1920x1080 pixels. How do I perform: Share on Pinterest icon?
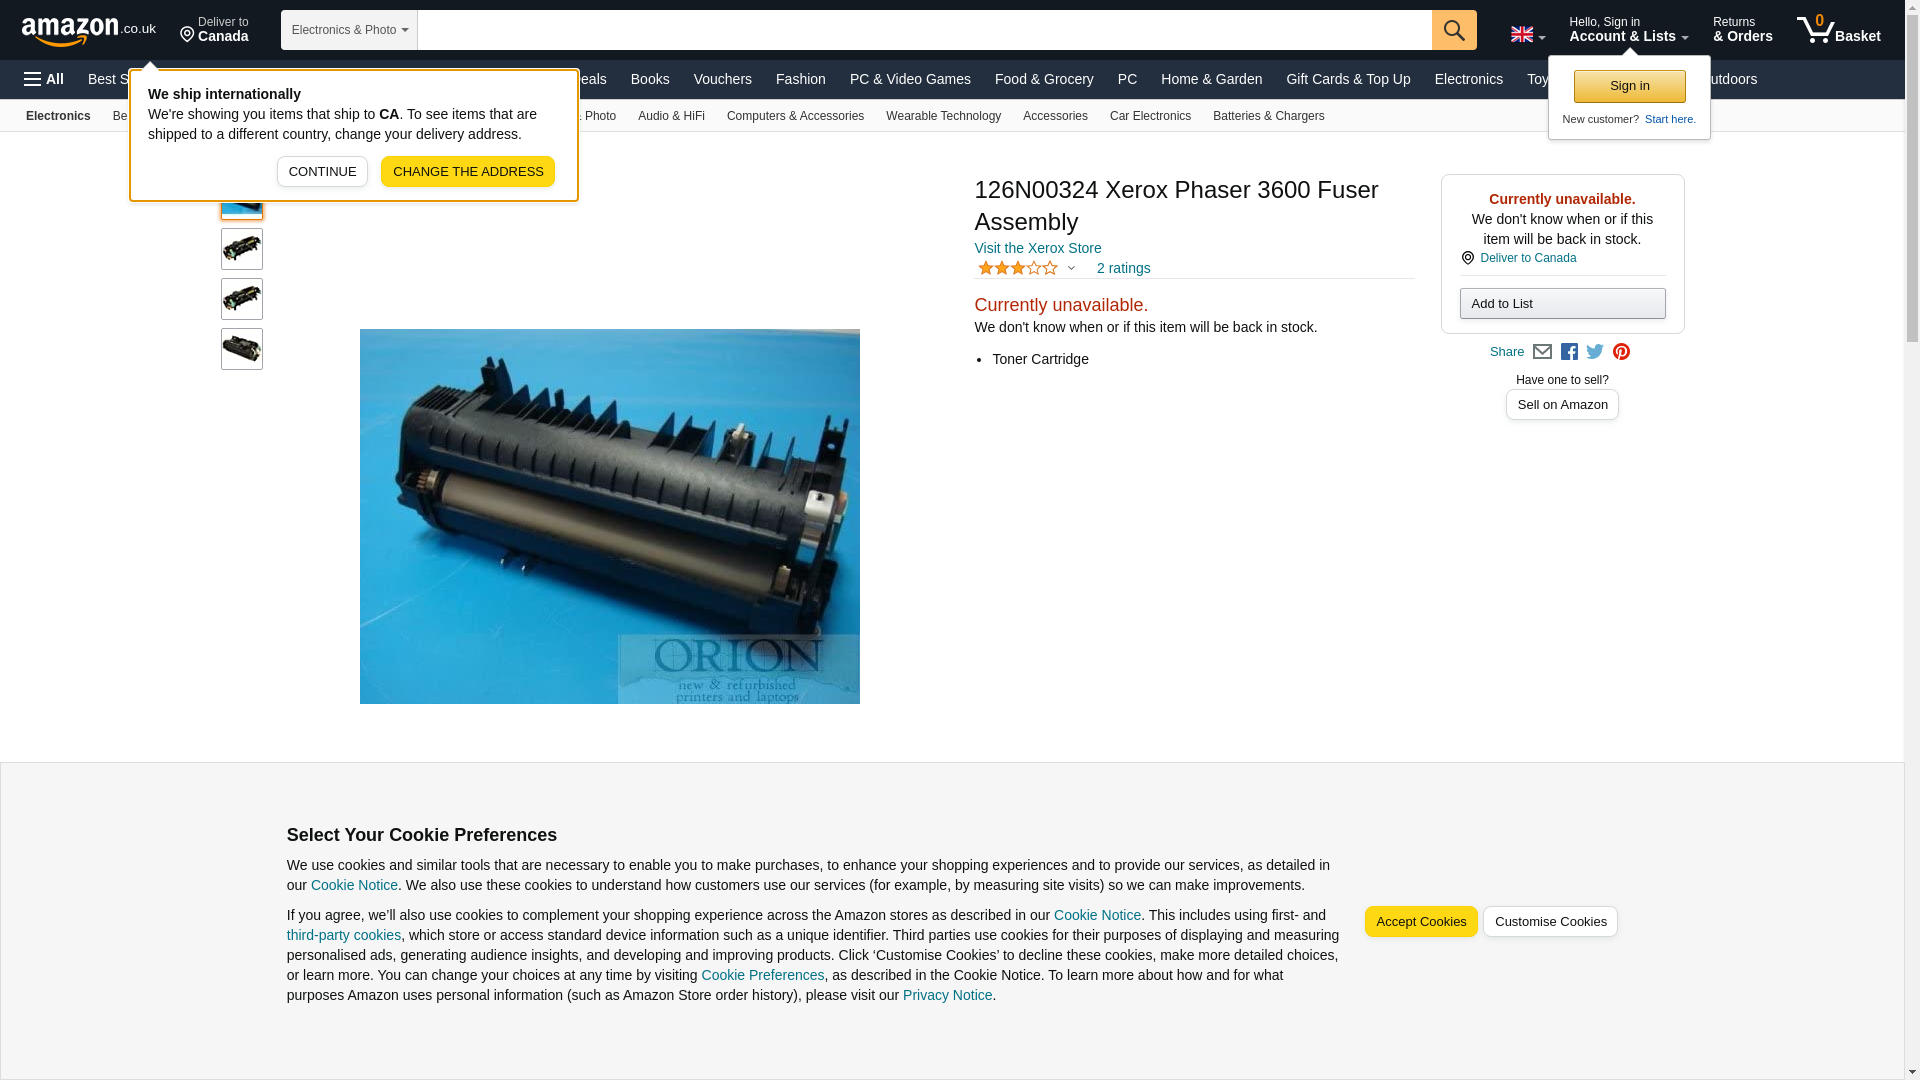point(1621,352)
